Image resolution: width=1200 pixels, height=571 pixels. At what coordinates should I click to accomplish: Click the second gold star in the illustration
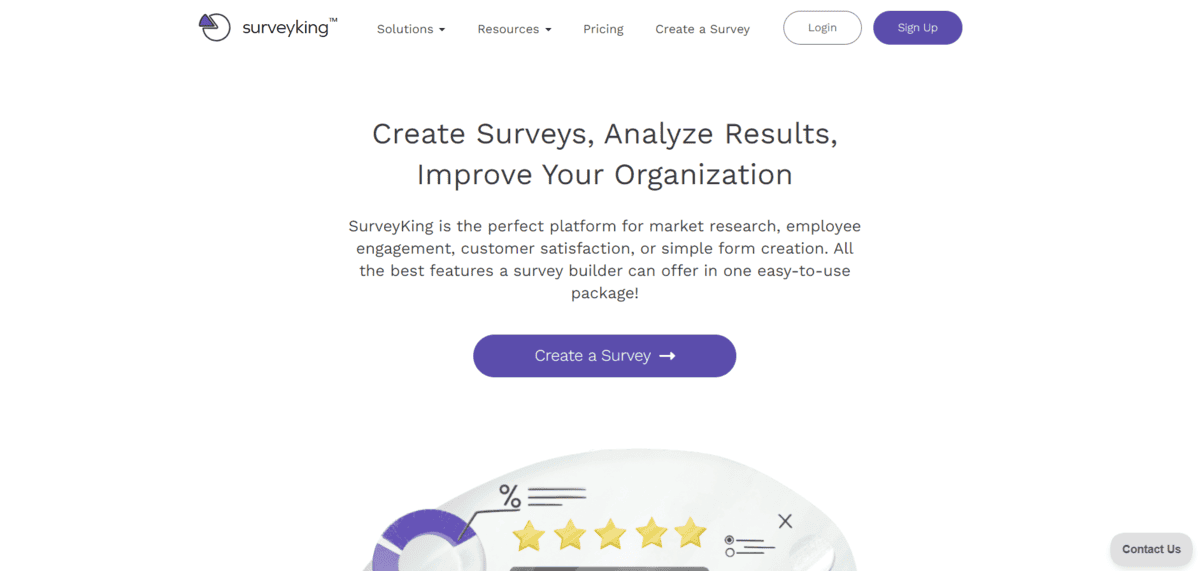tap(570, 534)
